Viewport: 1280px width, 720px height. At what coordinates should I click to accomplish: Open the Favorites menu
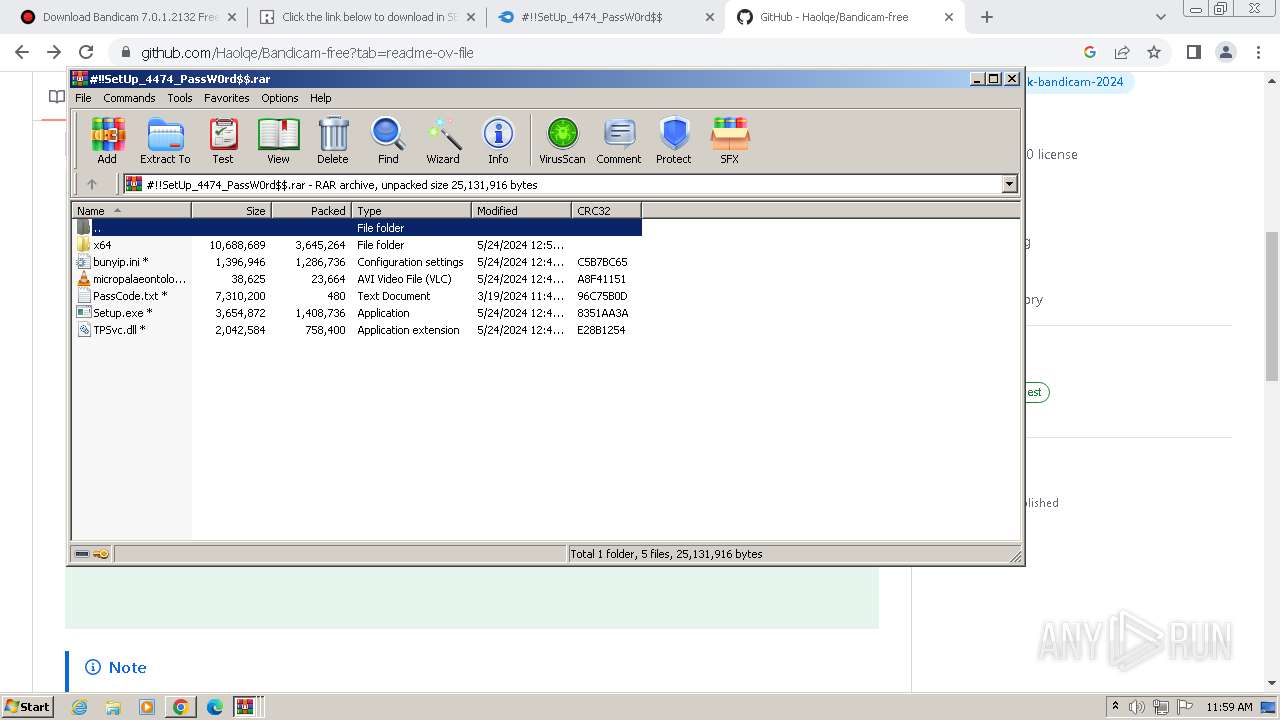click(227, 98)
